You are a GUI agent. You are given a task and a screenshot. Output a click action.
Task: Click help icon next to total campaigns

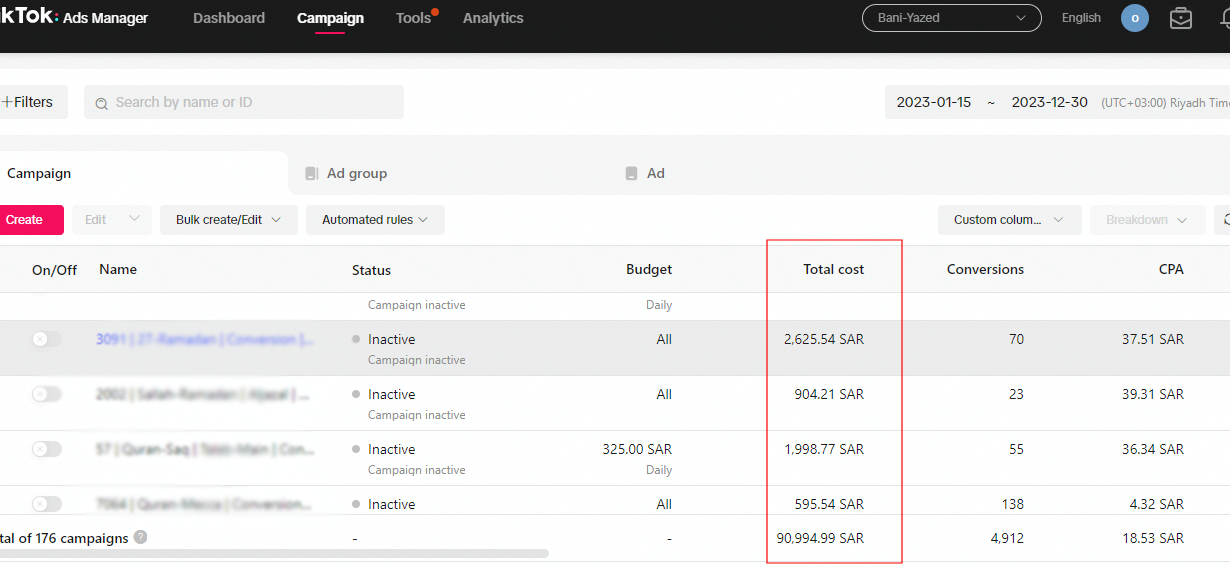(x=141, y=537)
